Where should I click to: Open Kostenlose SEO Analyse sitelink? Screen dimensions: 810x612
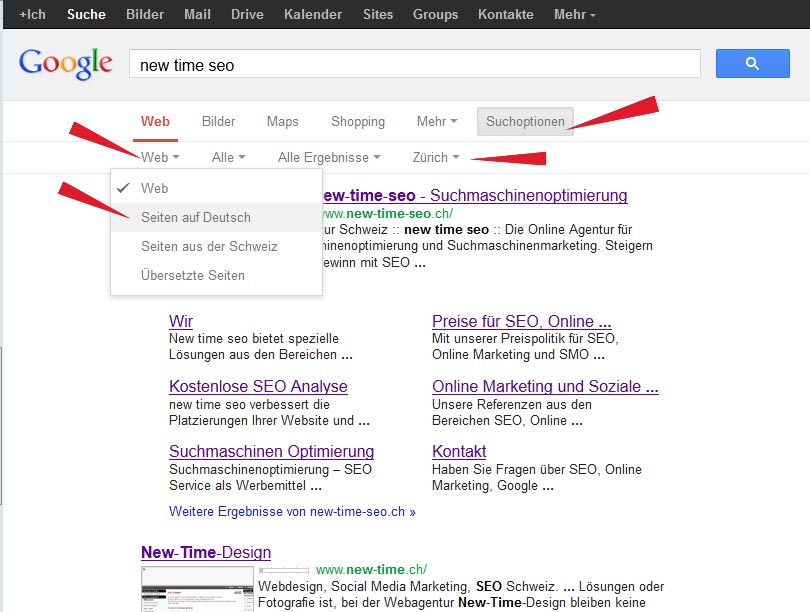point(258,386)
